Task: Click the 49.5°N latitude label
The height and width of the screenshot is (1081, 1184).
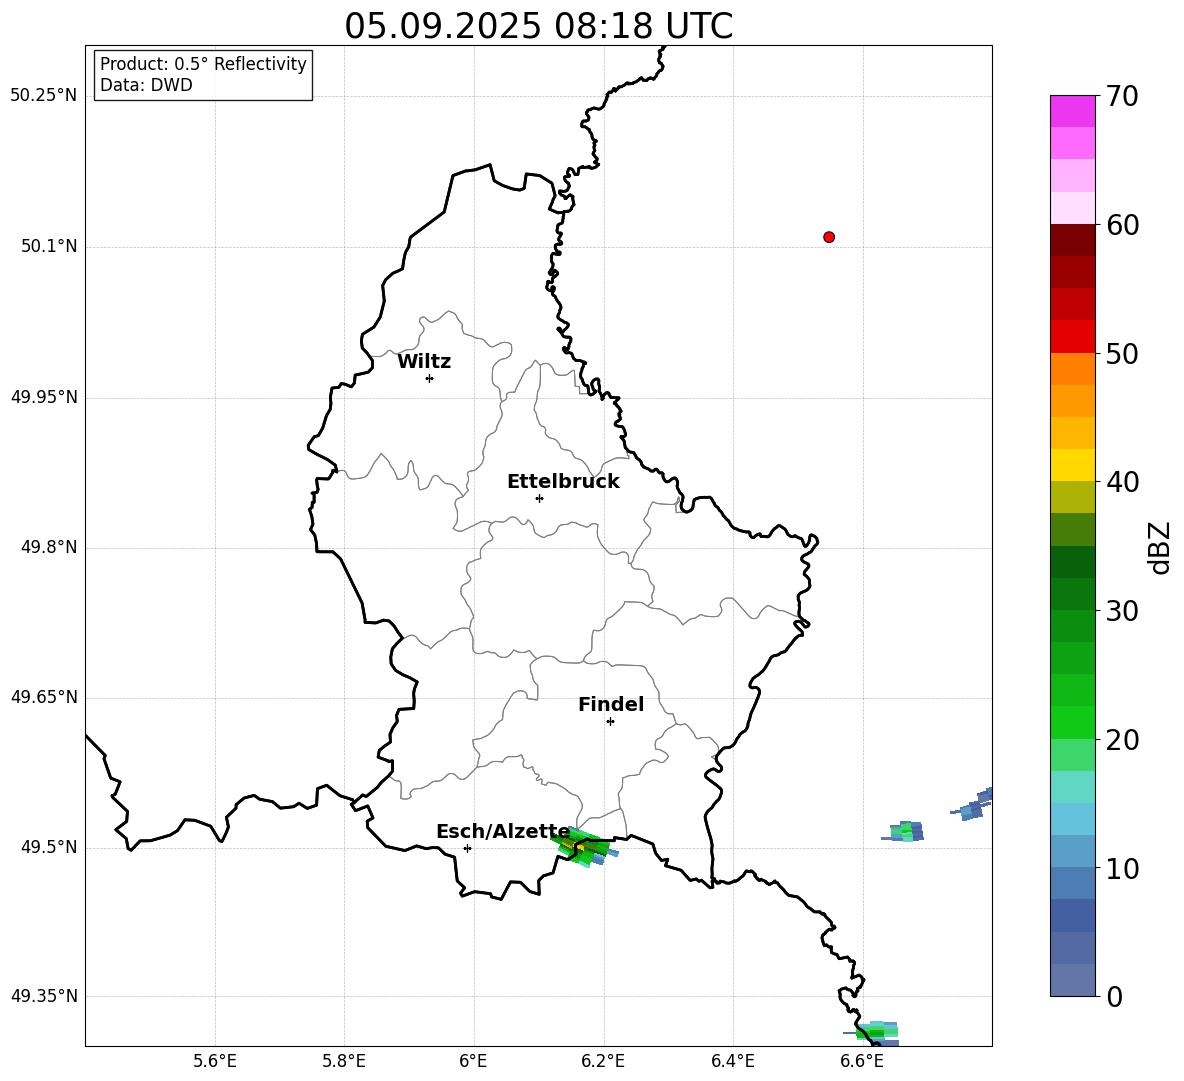Action: [49, 847]
